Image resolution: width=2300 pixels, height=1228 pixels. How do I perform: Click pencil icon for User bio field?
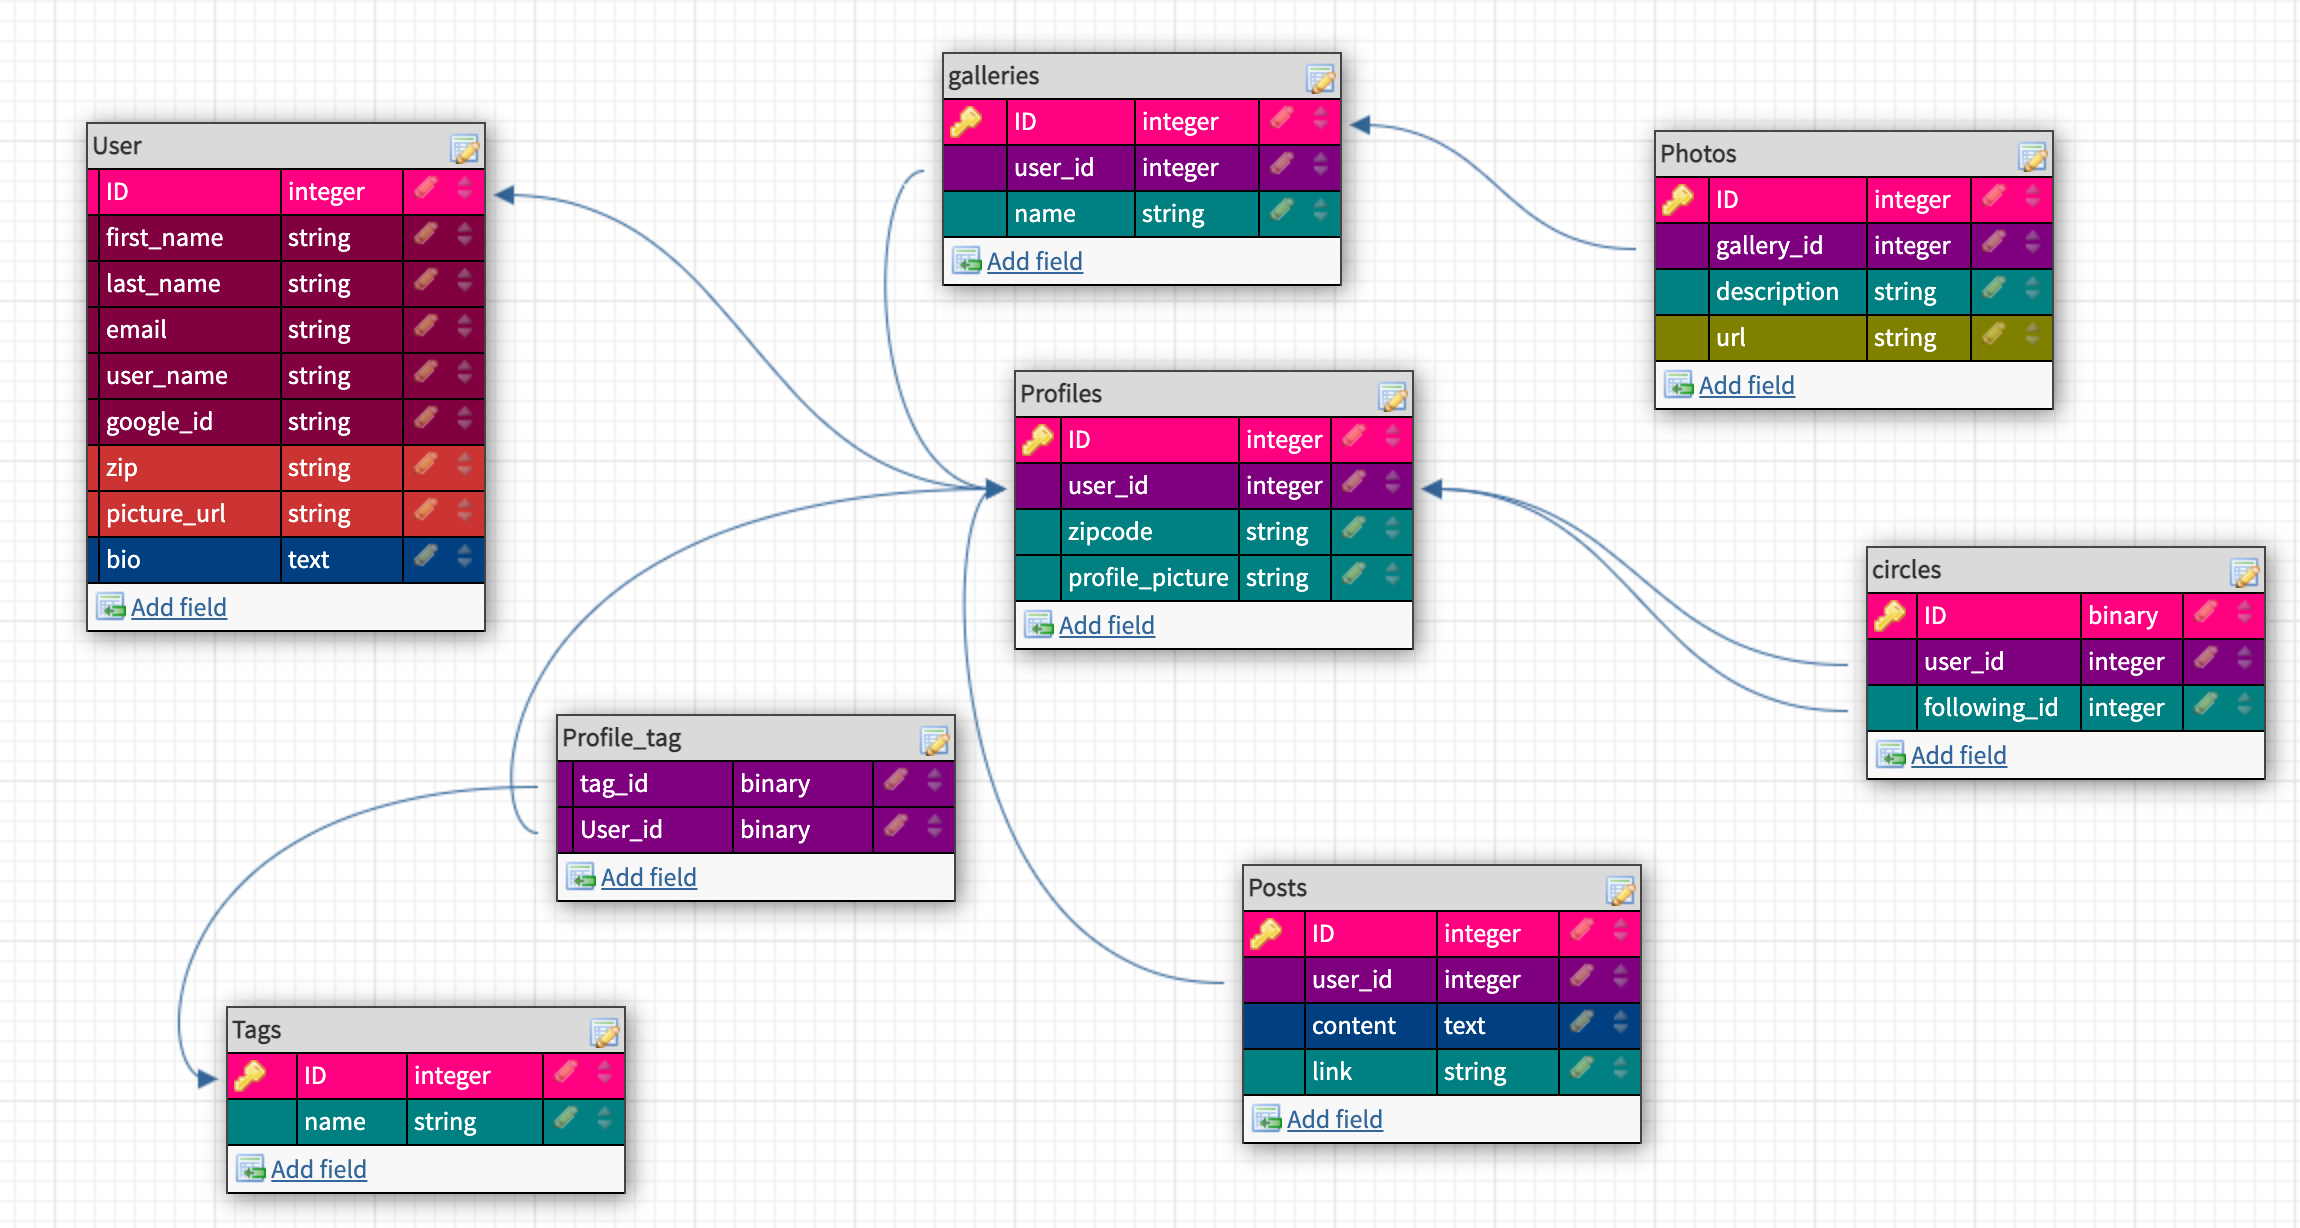click(x=426, y=556)
